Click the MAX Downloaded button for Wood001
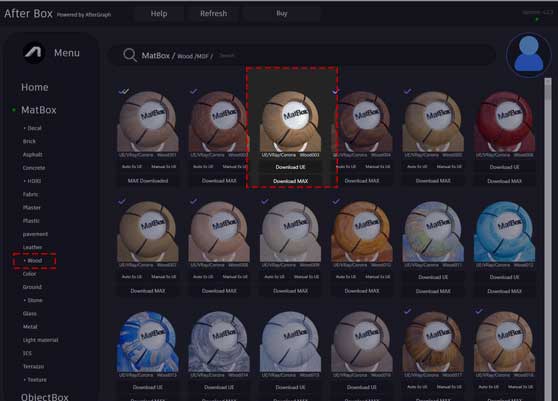 (148, 181)
